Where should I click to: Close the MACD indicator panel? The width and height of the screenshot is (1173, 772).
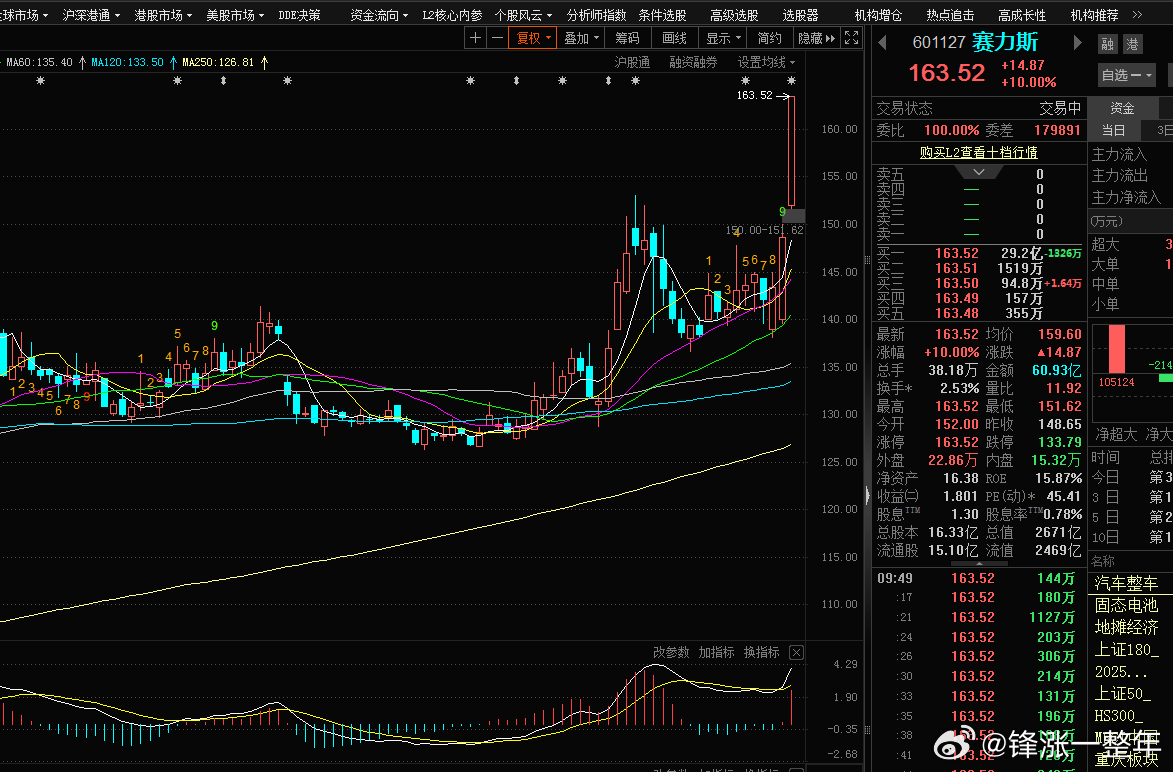pos(797,652)
